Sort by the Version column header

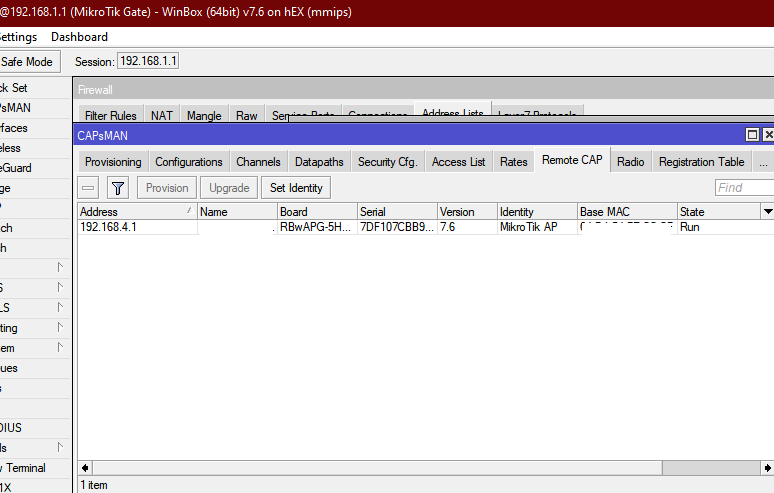[467, 212]
